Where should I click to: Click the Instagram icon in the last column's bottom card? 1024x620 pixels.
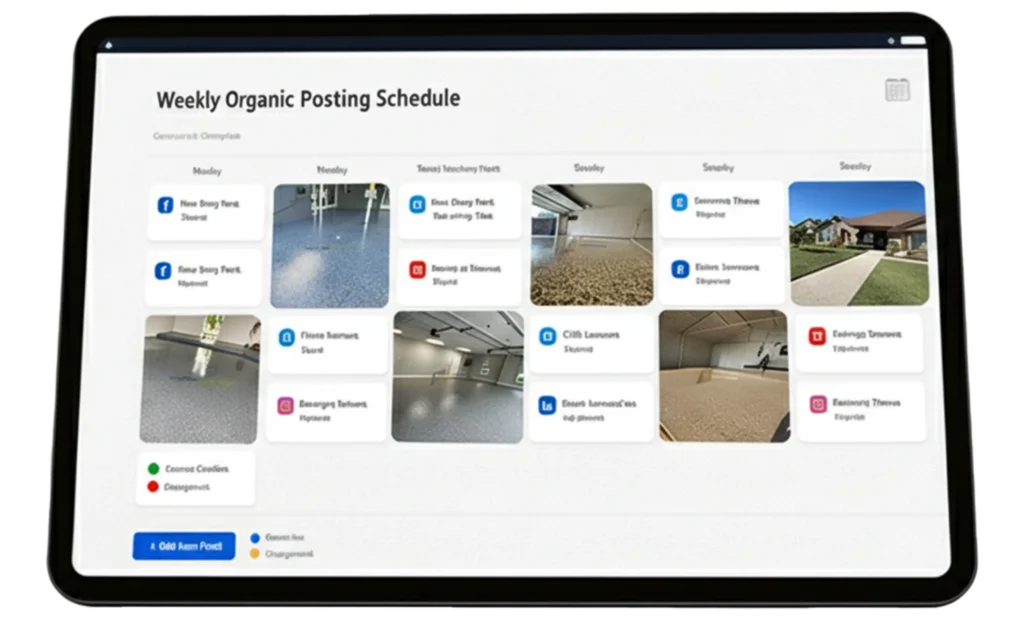point(817,404)
